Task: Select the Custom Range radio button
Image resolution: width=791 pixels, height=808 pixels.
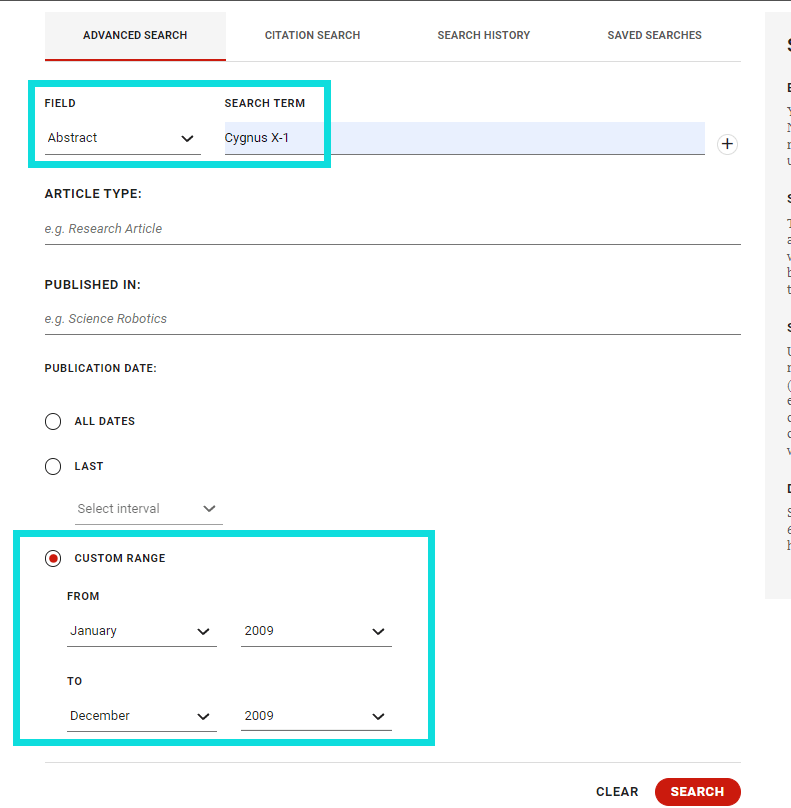Action: pyautogui.click(x=53, y=558)
